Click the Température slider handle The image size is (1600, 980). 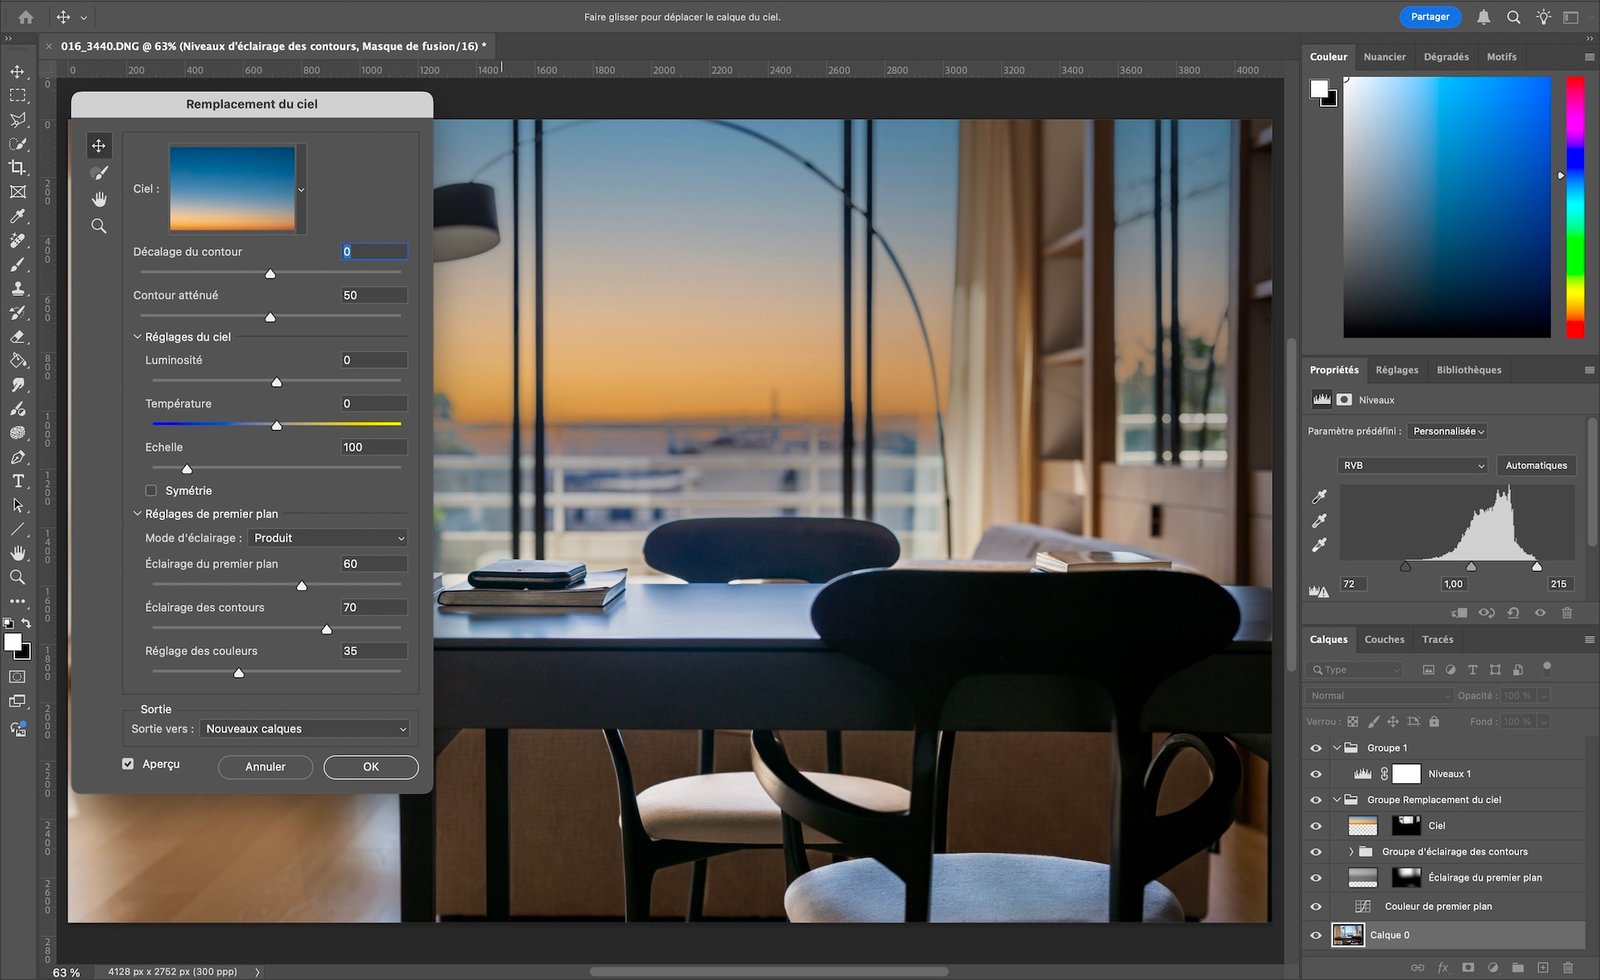(x=277, y=425)
